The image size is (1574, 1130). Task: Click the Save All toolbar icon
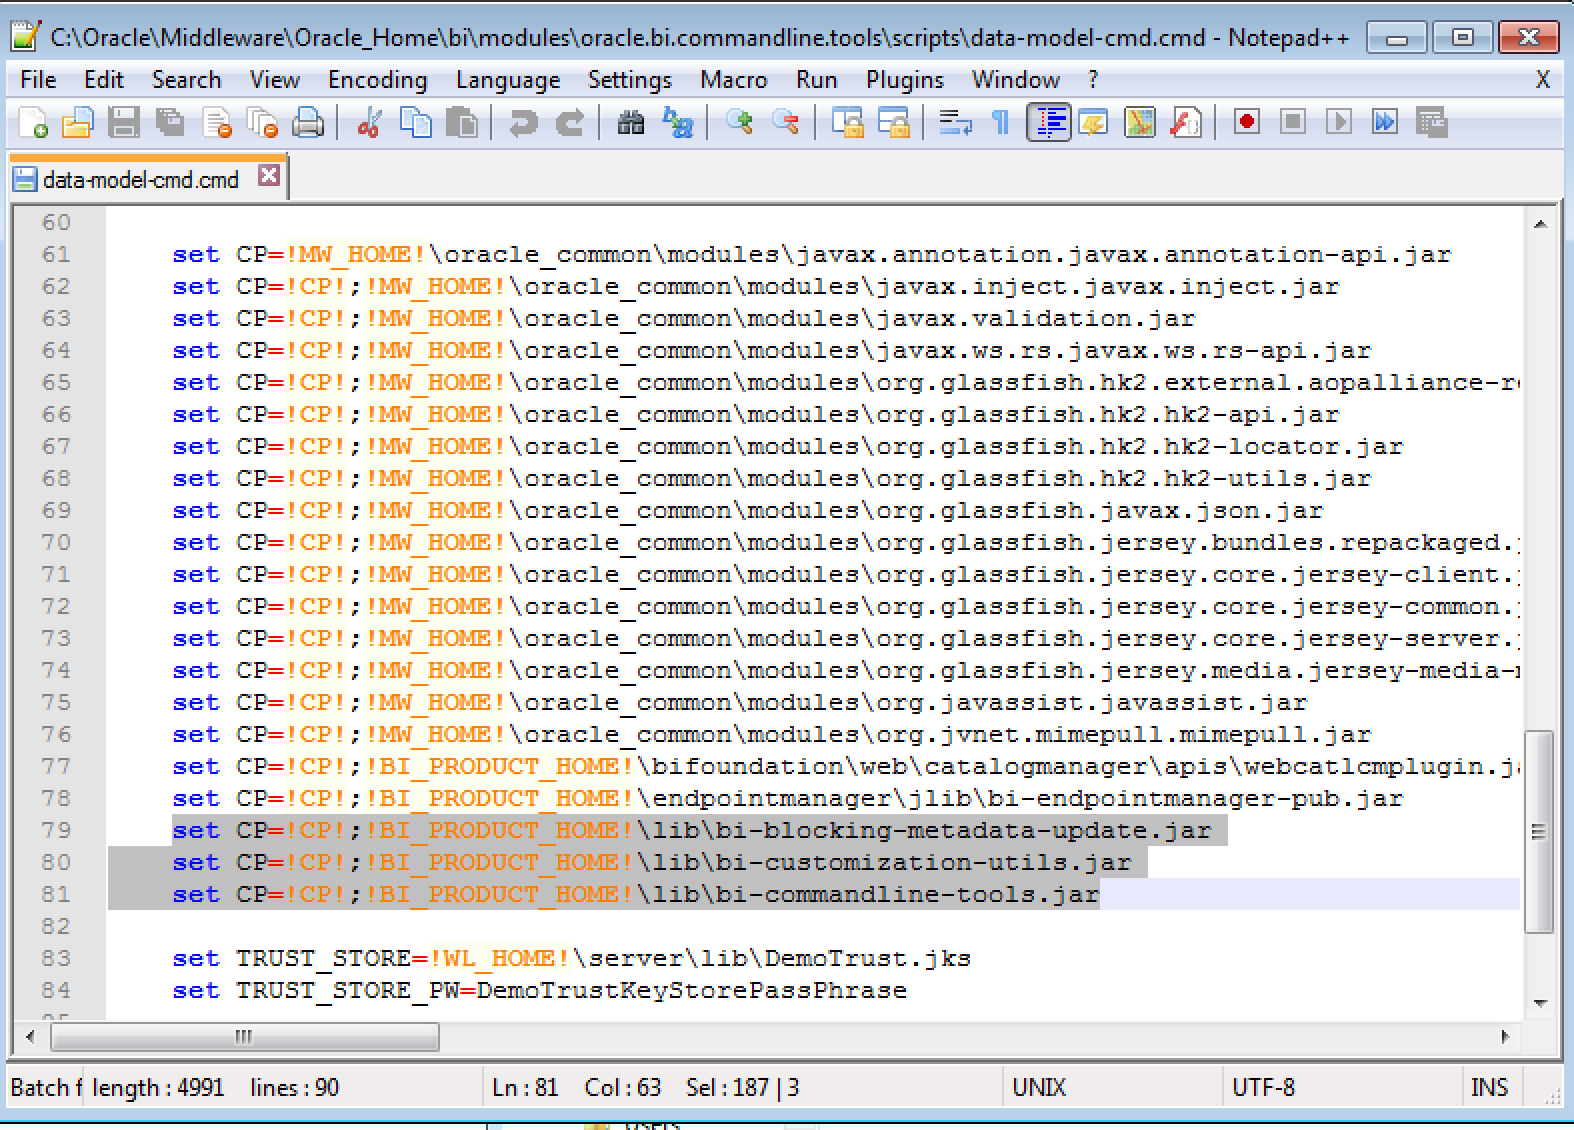170,123
